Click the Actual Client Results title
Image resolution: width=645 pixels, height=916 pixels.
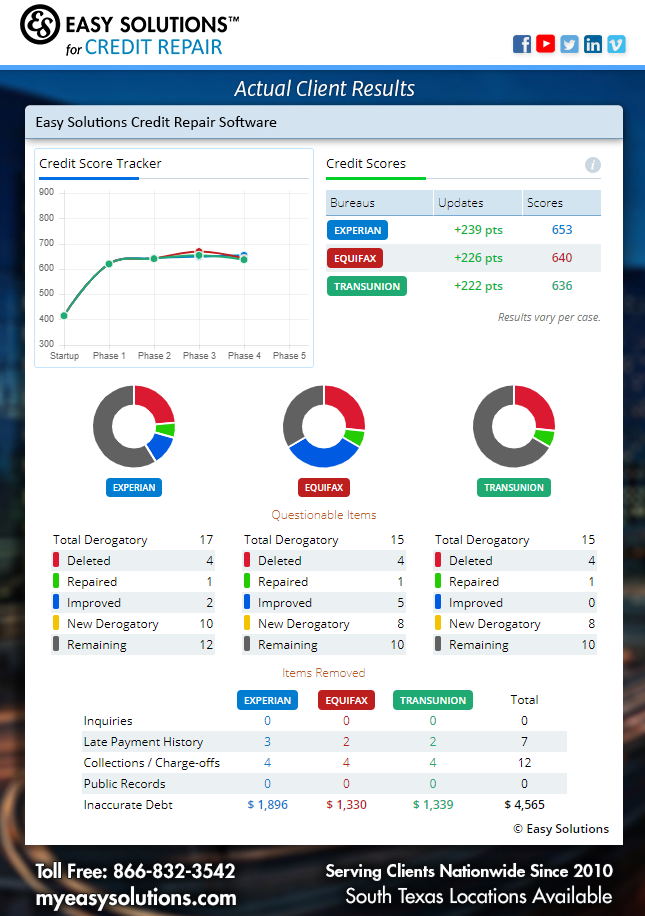pos(324,88)
